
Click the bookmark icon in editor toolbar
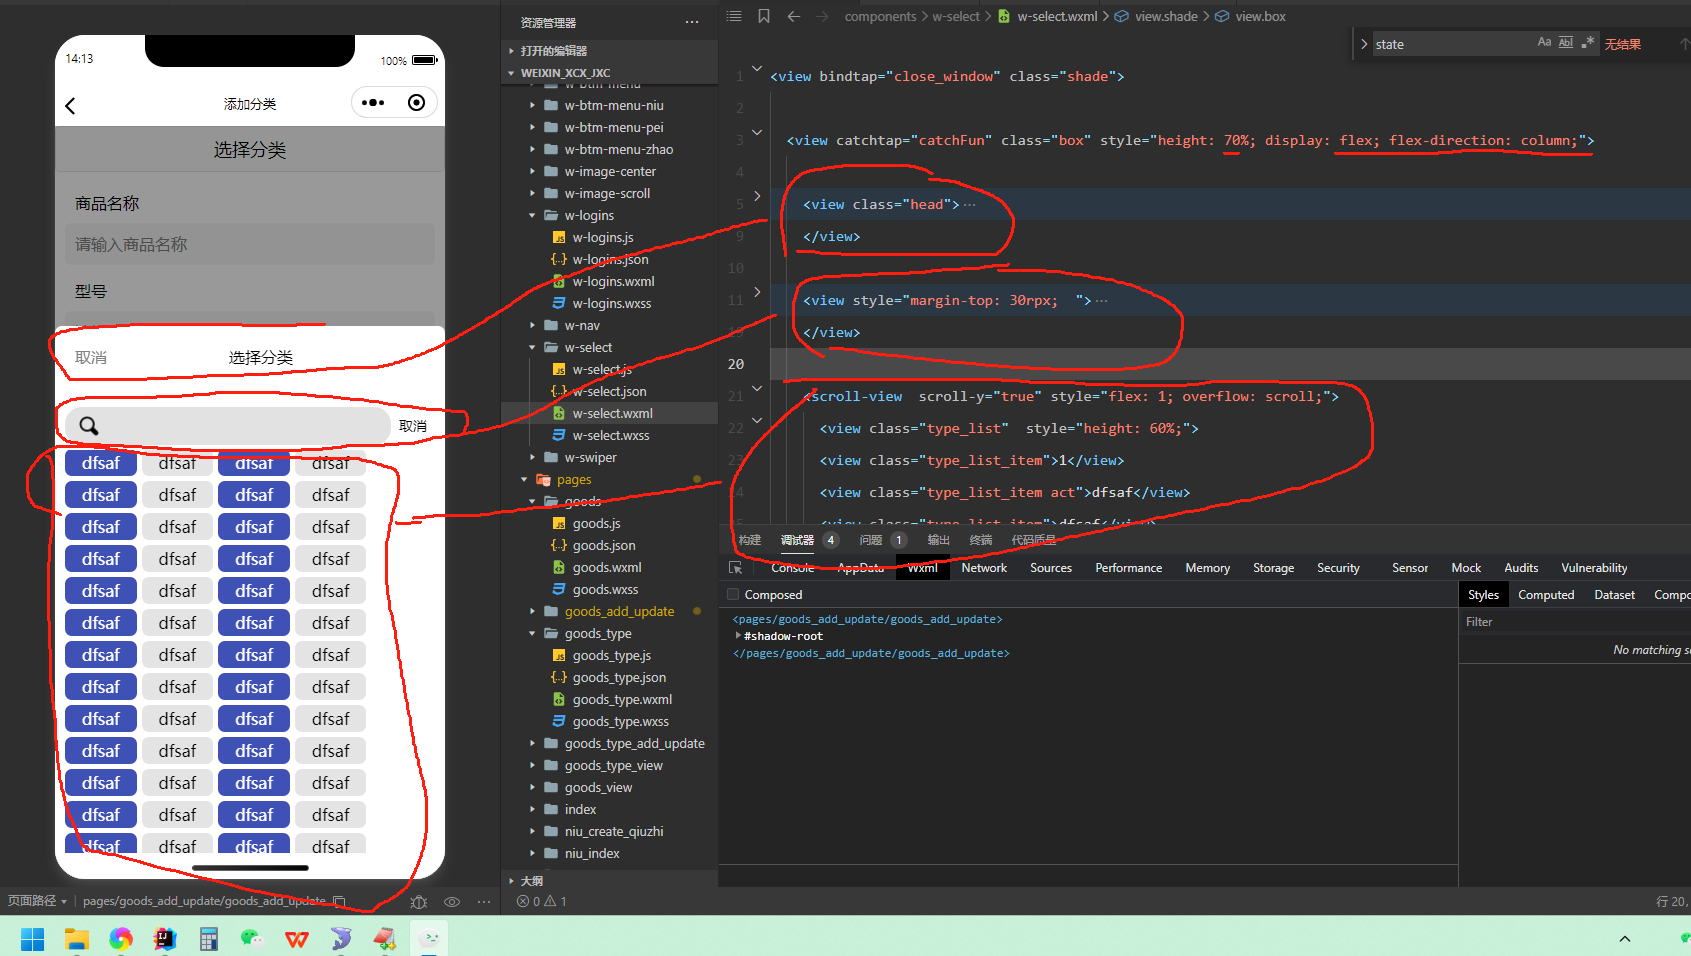[764, 16]
